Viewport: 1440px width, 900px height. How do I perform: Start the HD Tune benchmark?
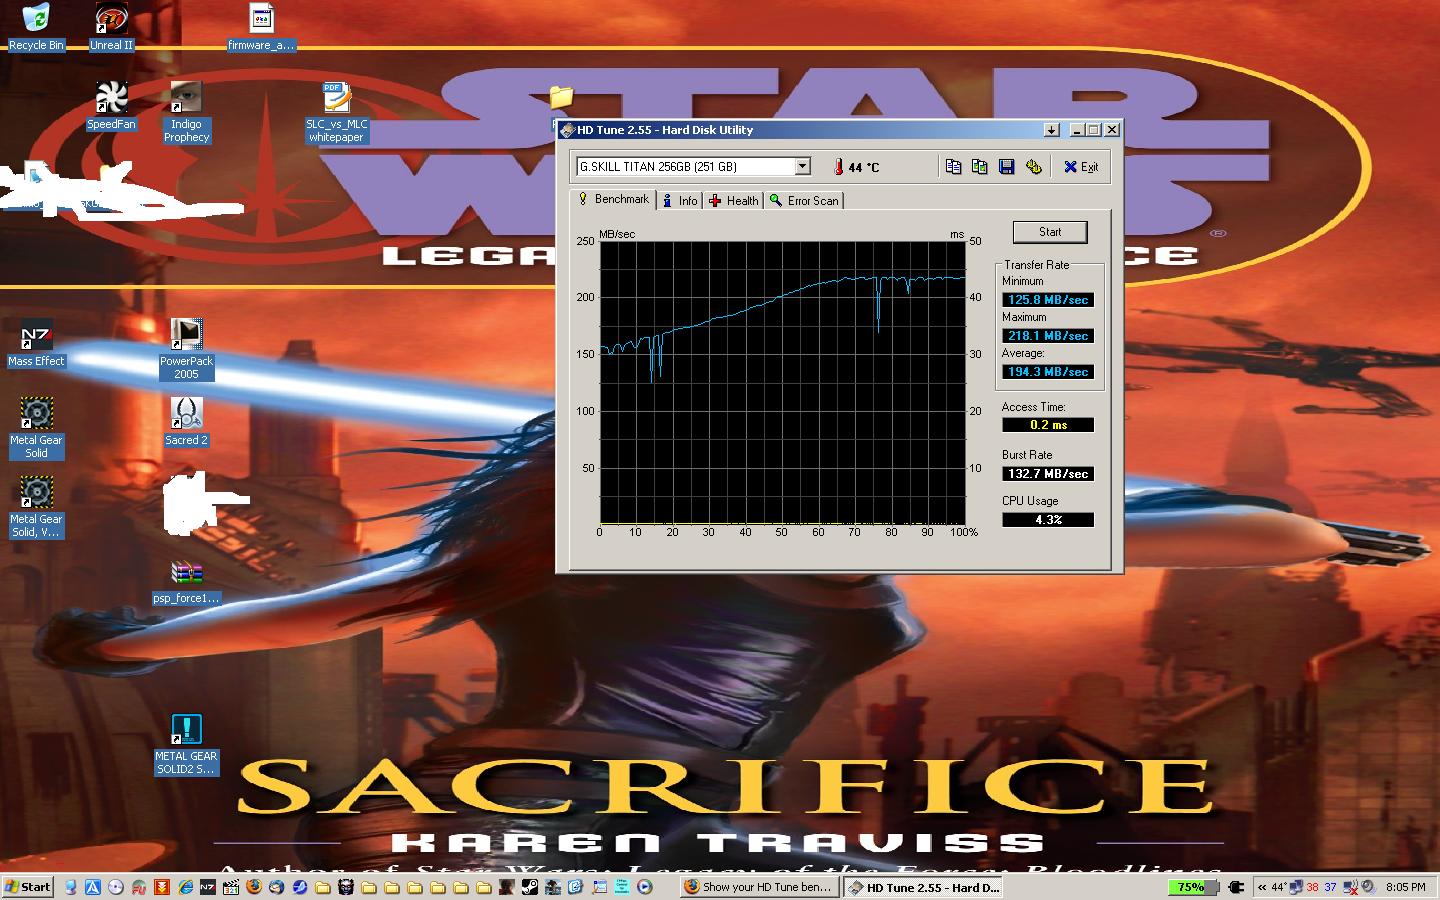coord(1050,232)
